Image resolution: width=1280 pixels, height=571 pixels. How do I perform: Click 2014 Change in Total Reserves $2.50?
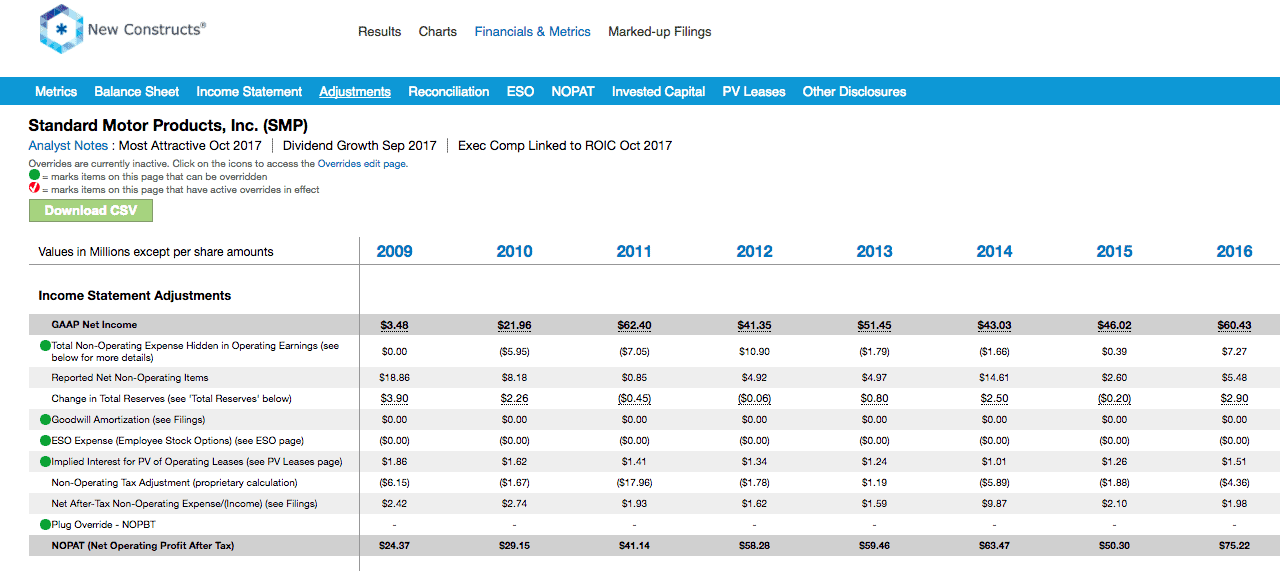[x=994, y=399]
